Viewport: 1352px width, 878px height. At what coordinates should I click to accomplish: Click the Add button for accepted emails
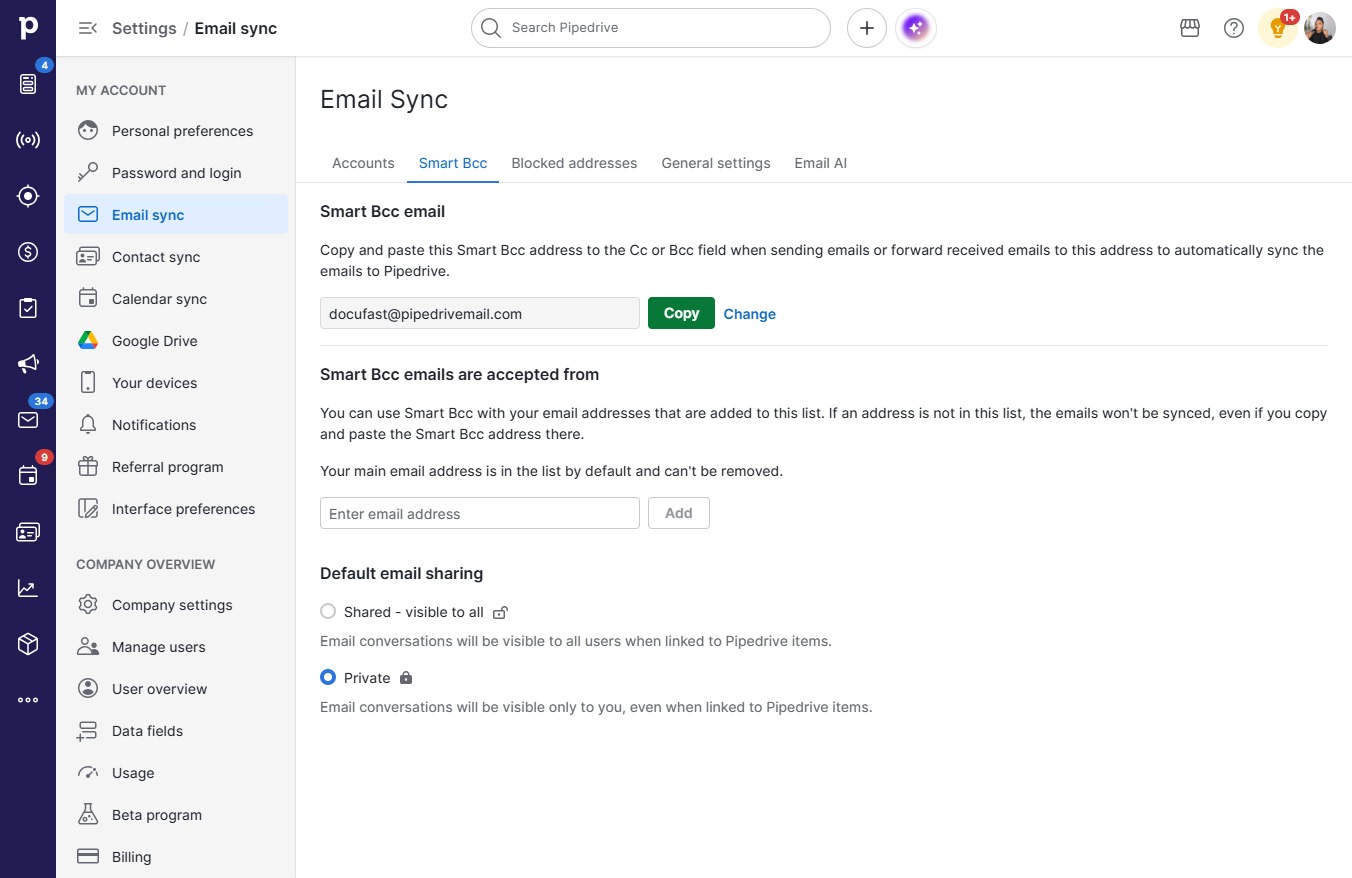[679, 513]
